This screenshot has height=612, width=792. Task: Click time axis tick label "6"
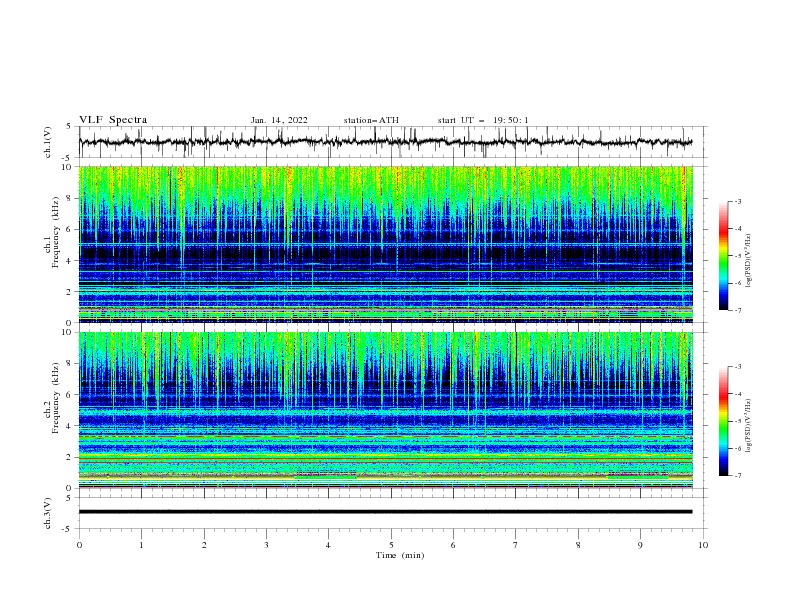(x=453, y=545)
